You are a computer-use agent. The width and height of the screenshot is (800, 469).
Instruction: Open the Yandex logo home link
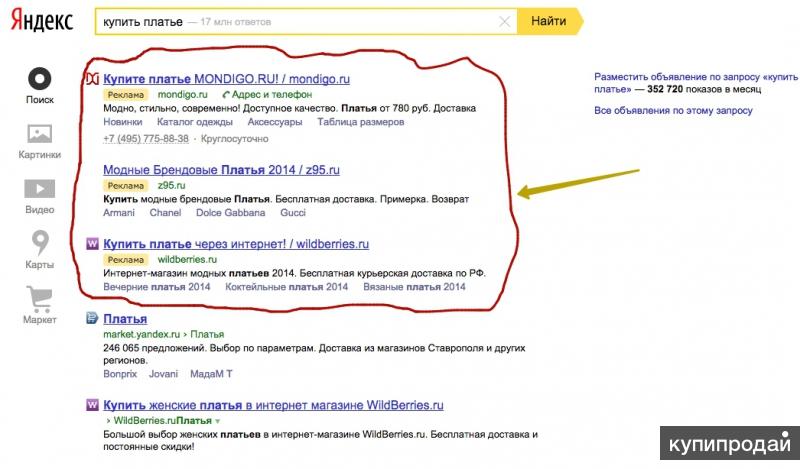tap(42, 21)
